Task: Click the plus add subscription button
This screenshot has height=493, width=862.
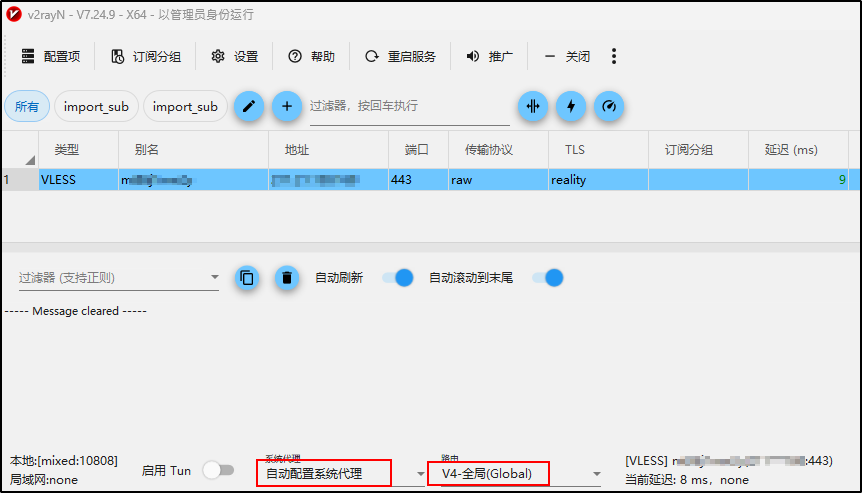Action: [x=286, y=106]
